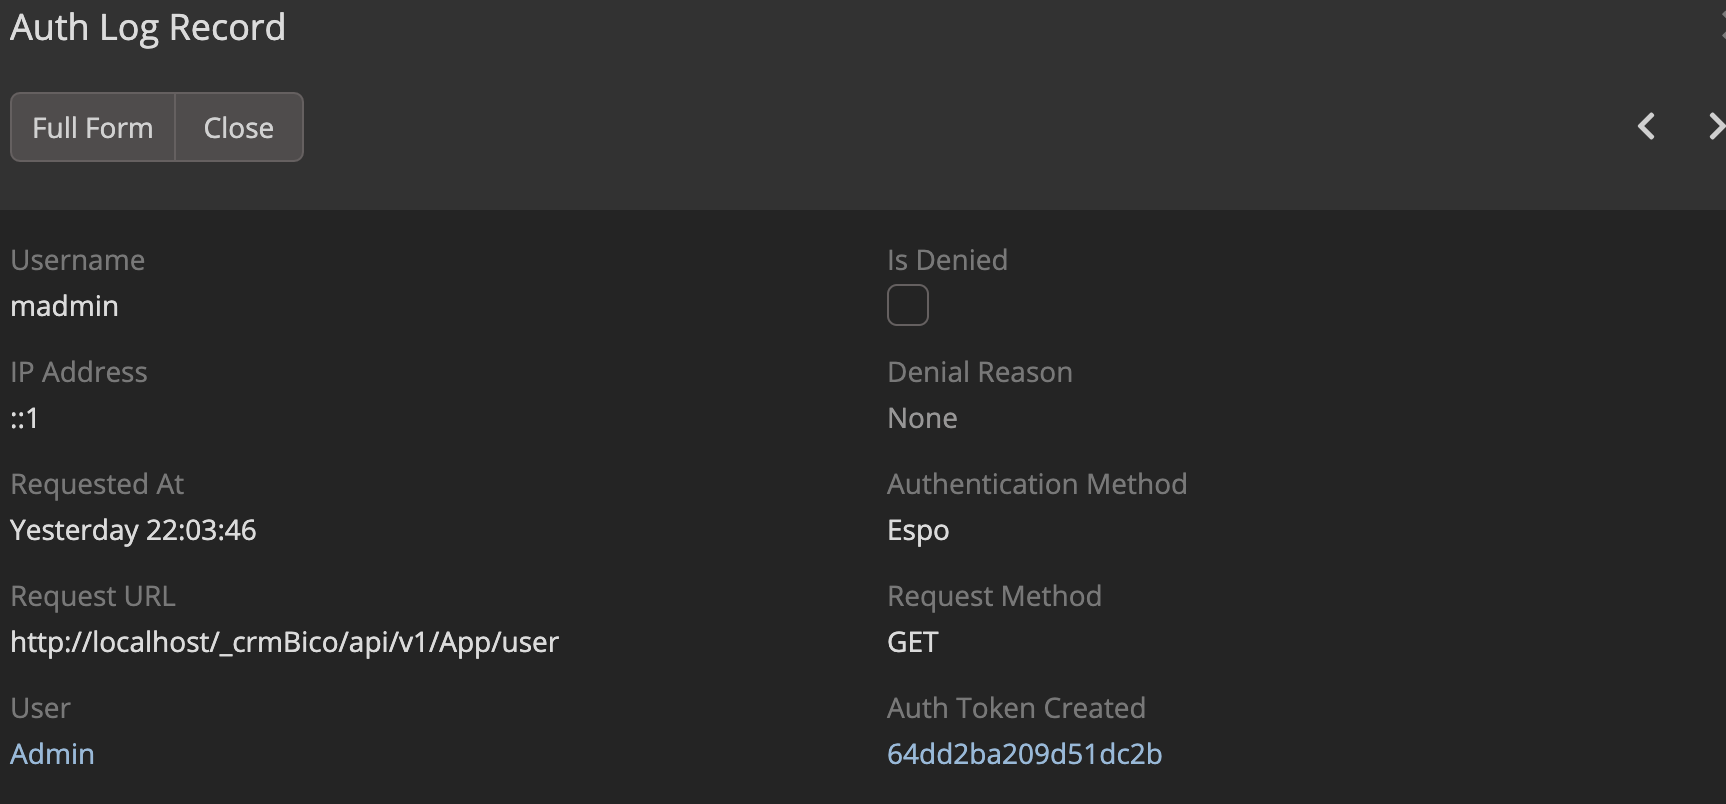Go to the next auth log record
The image size is (1726, 804).
(1714, 127)
